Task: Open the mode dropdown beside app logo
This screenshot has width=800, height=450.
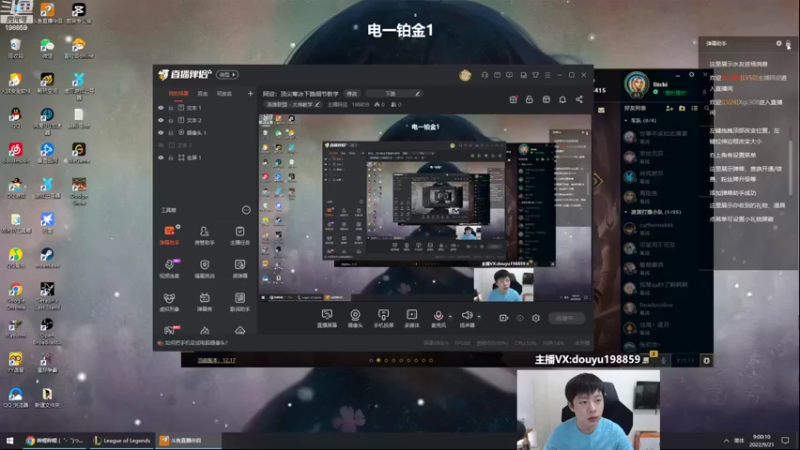Action: pyautogui.click(x=227, y=74)
